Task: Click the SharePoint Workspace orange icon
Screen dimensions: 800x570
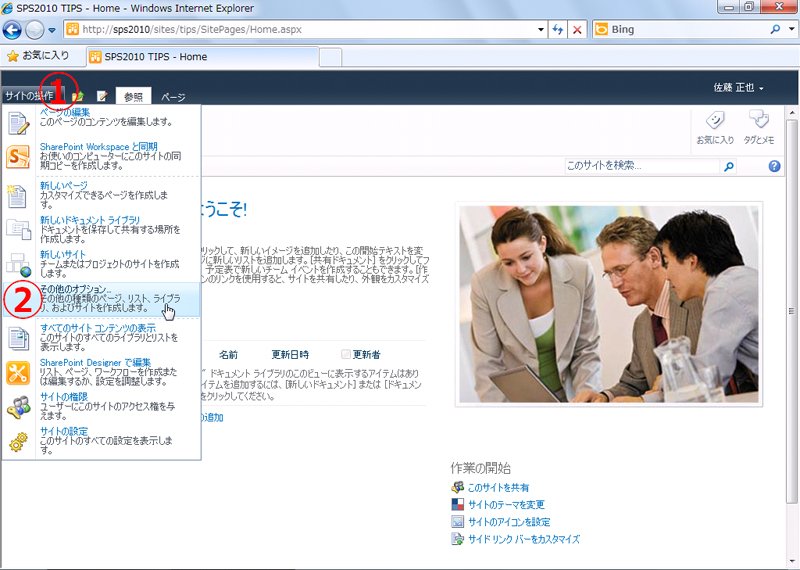Action: [x=18, y=157]
